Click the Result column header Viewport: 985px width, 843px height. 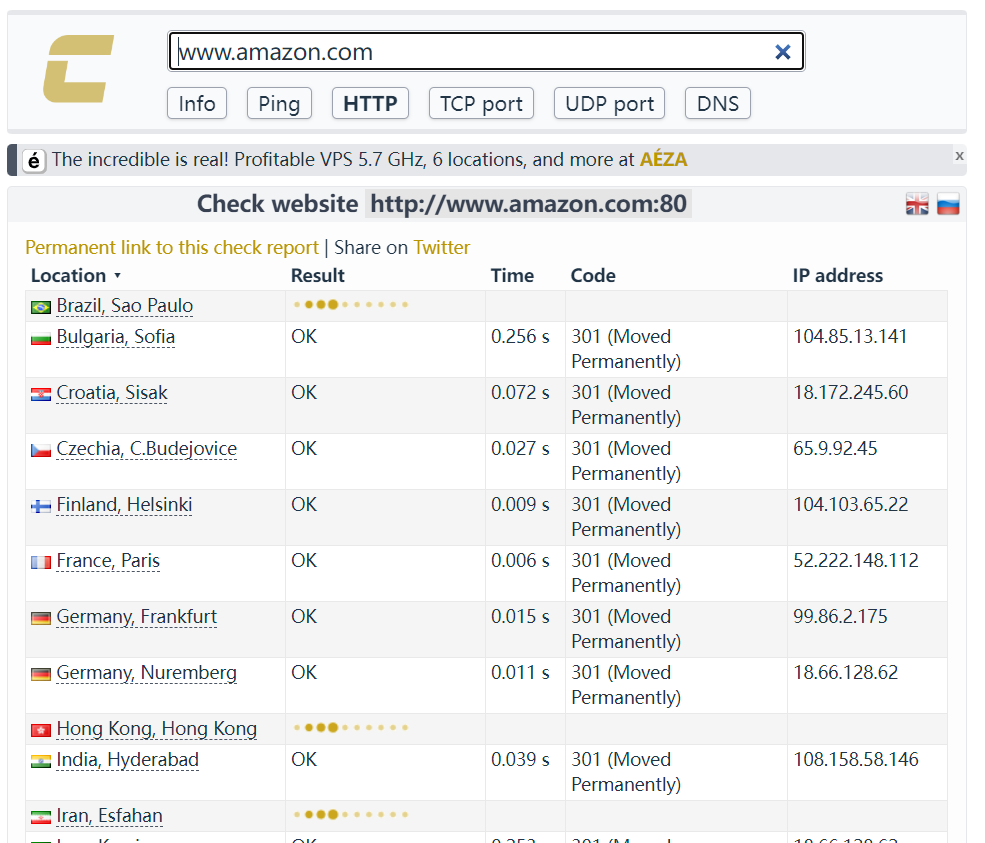[x=318, y=276]
